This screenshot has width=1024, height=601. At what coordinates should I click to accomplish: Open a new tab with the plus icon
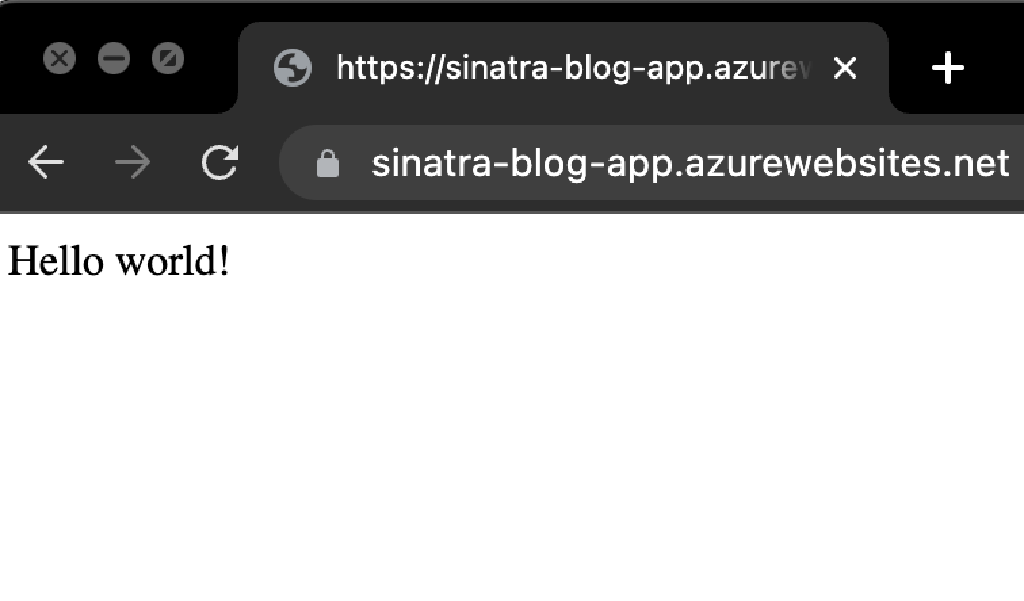point(946,67)
